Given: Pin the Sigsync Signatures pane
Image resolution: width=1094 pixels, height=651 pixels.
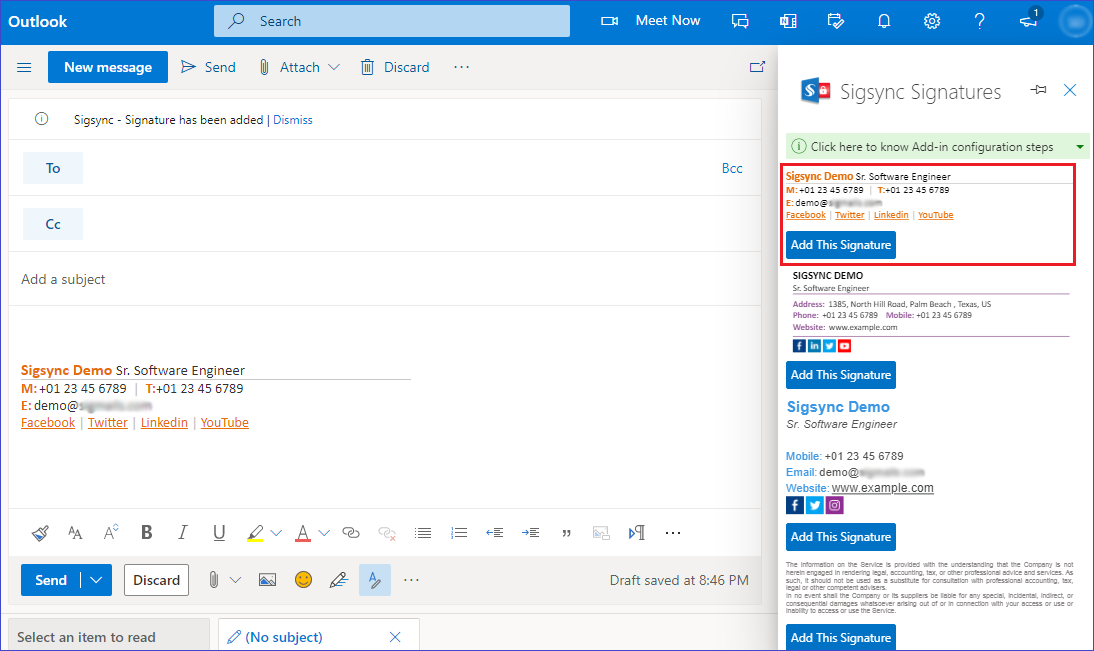Looking at the screenshot, I should (x=1038, y=90).
